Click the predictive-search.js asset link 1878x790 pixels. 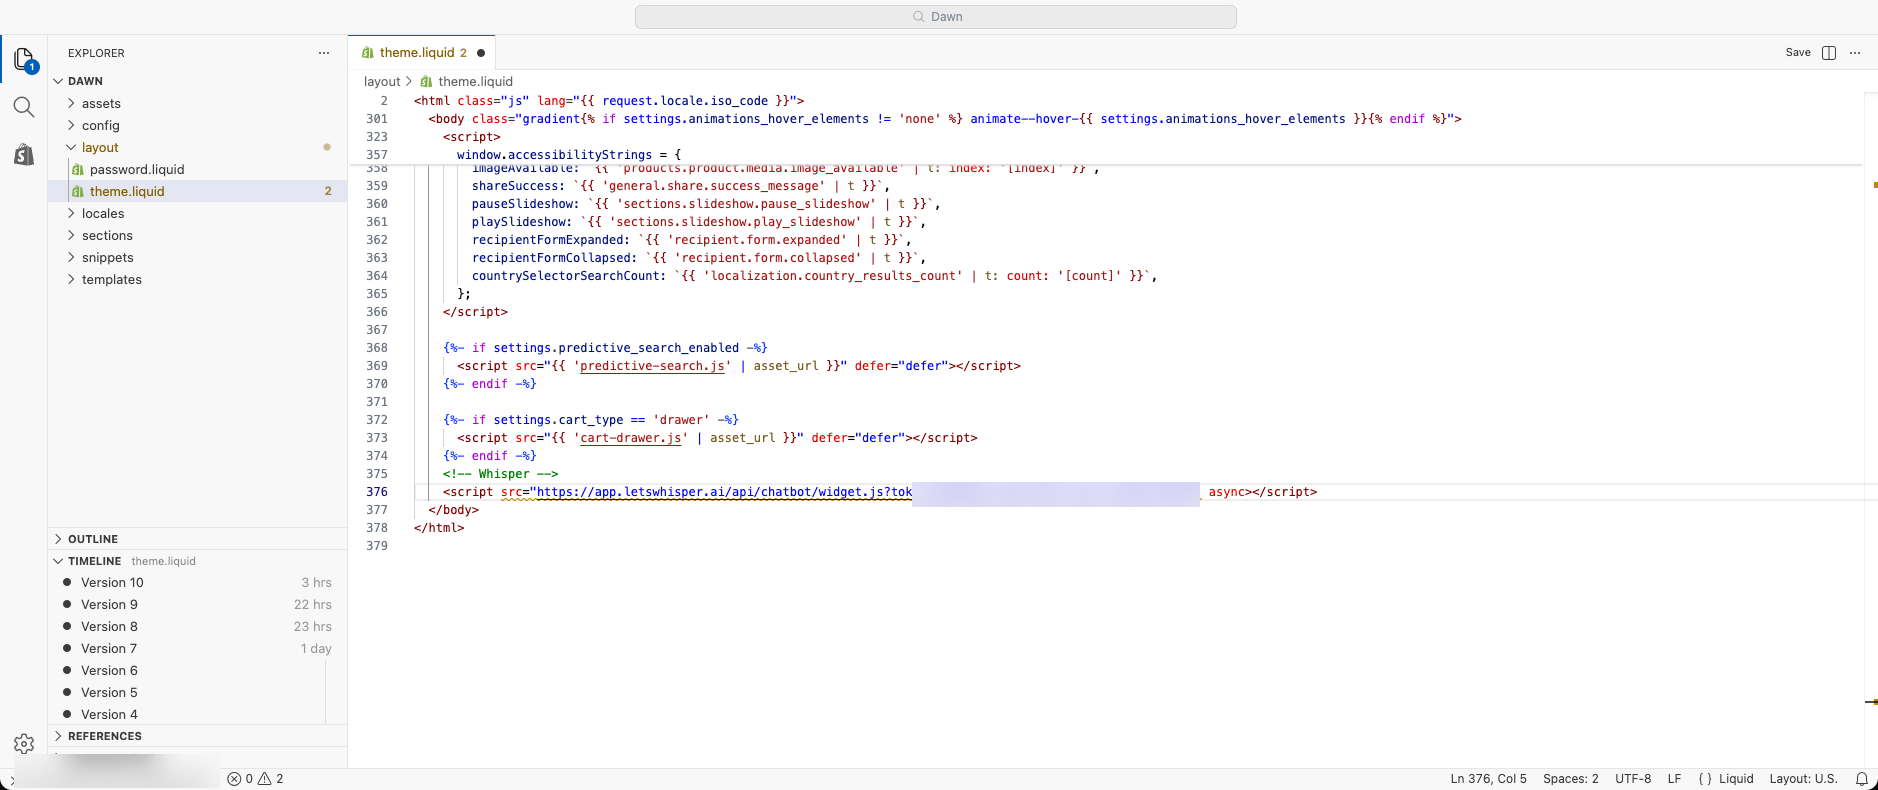click(652, 366)
